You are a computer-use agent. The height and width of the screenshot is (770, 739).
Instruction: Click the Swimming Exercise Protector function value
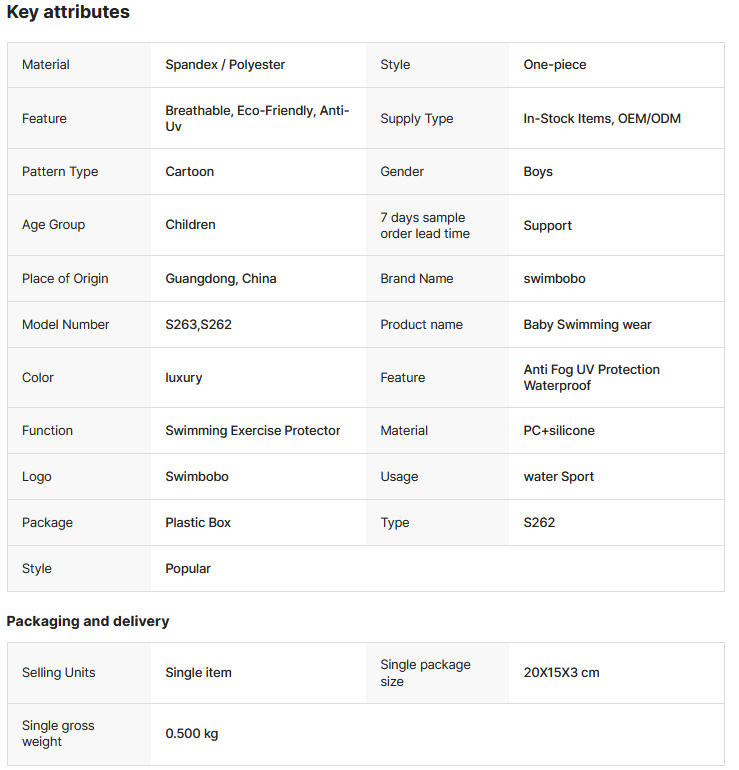click(253, 431)
